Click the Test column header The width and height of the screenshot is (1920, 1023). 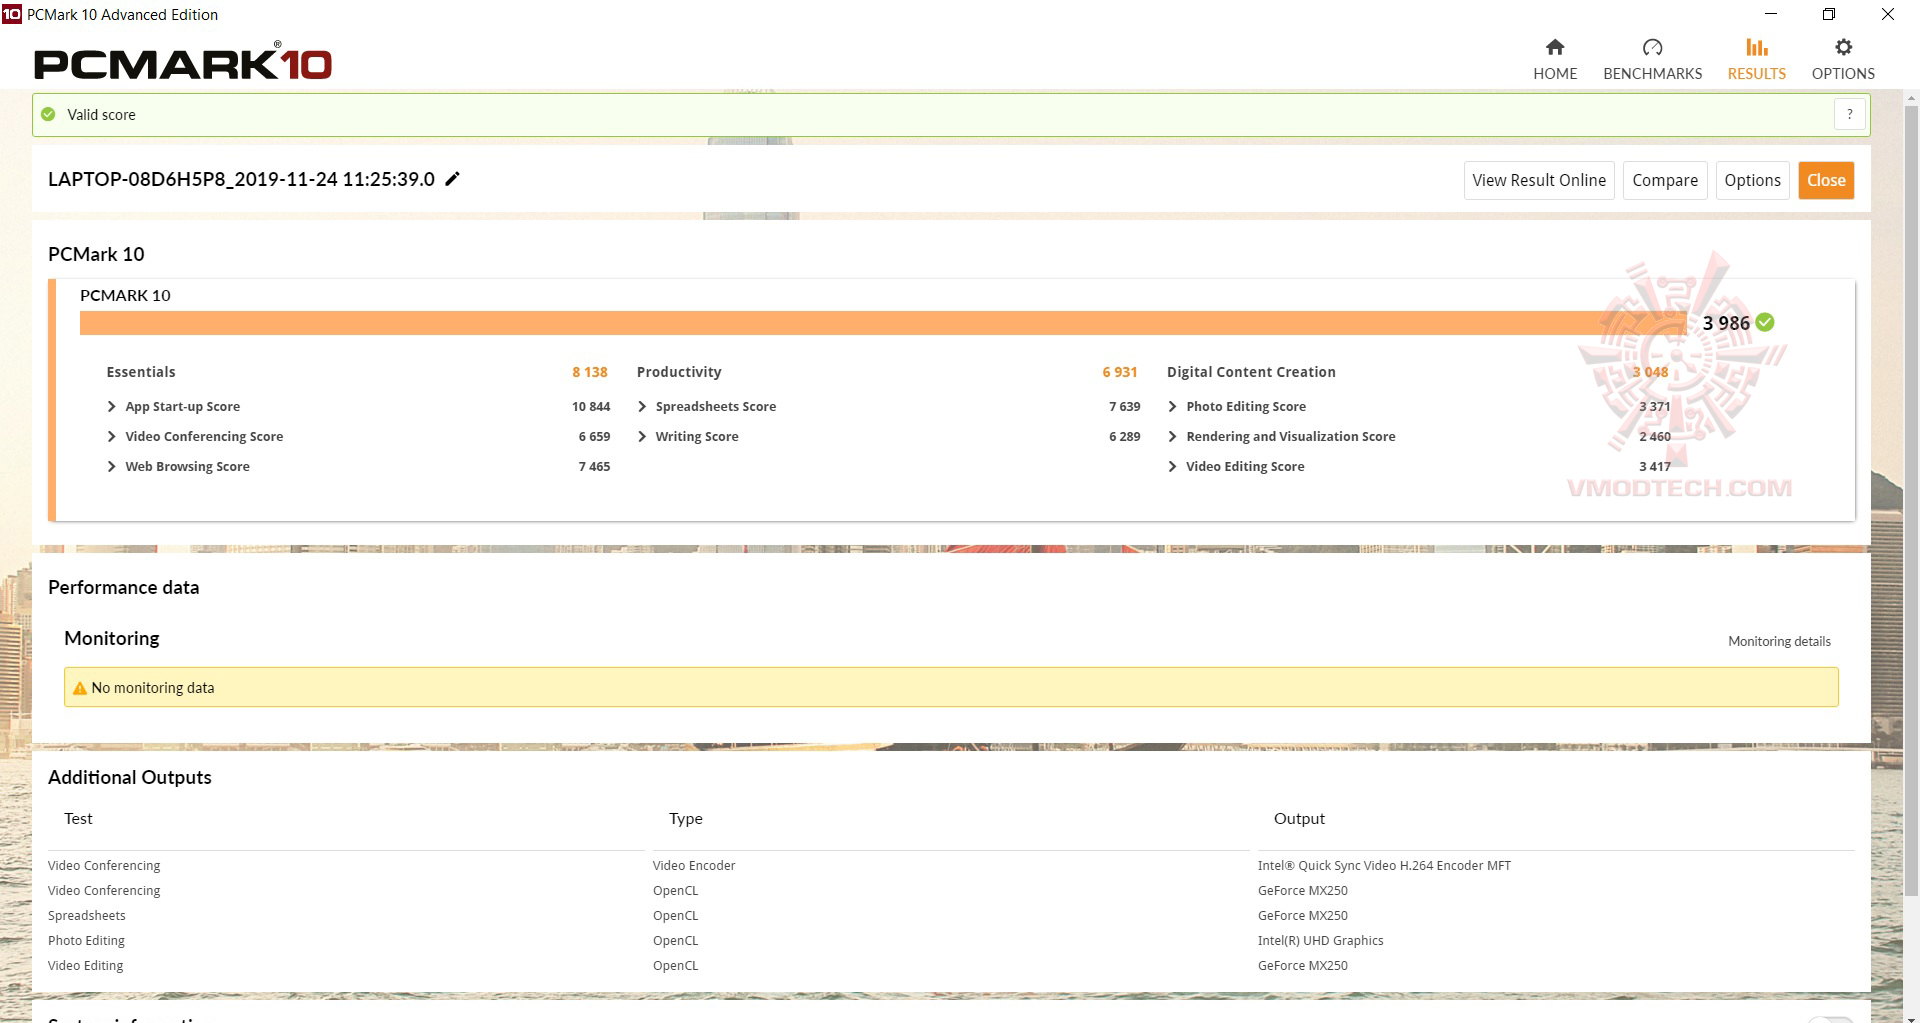(x=78, y=818)
